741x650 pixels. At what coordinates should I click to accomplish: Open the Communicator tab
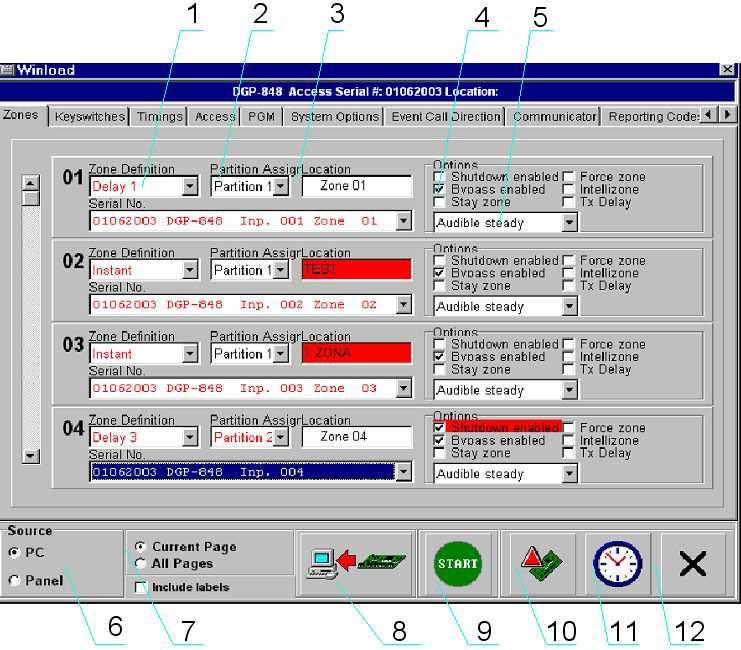click(x=554, y=116)
